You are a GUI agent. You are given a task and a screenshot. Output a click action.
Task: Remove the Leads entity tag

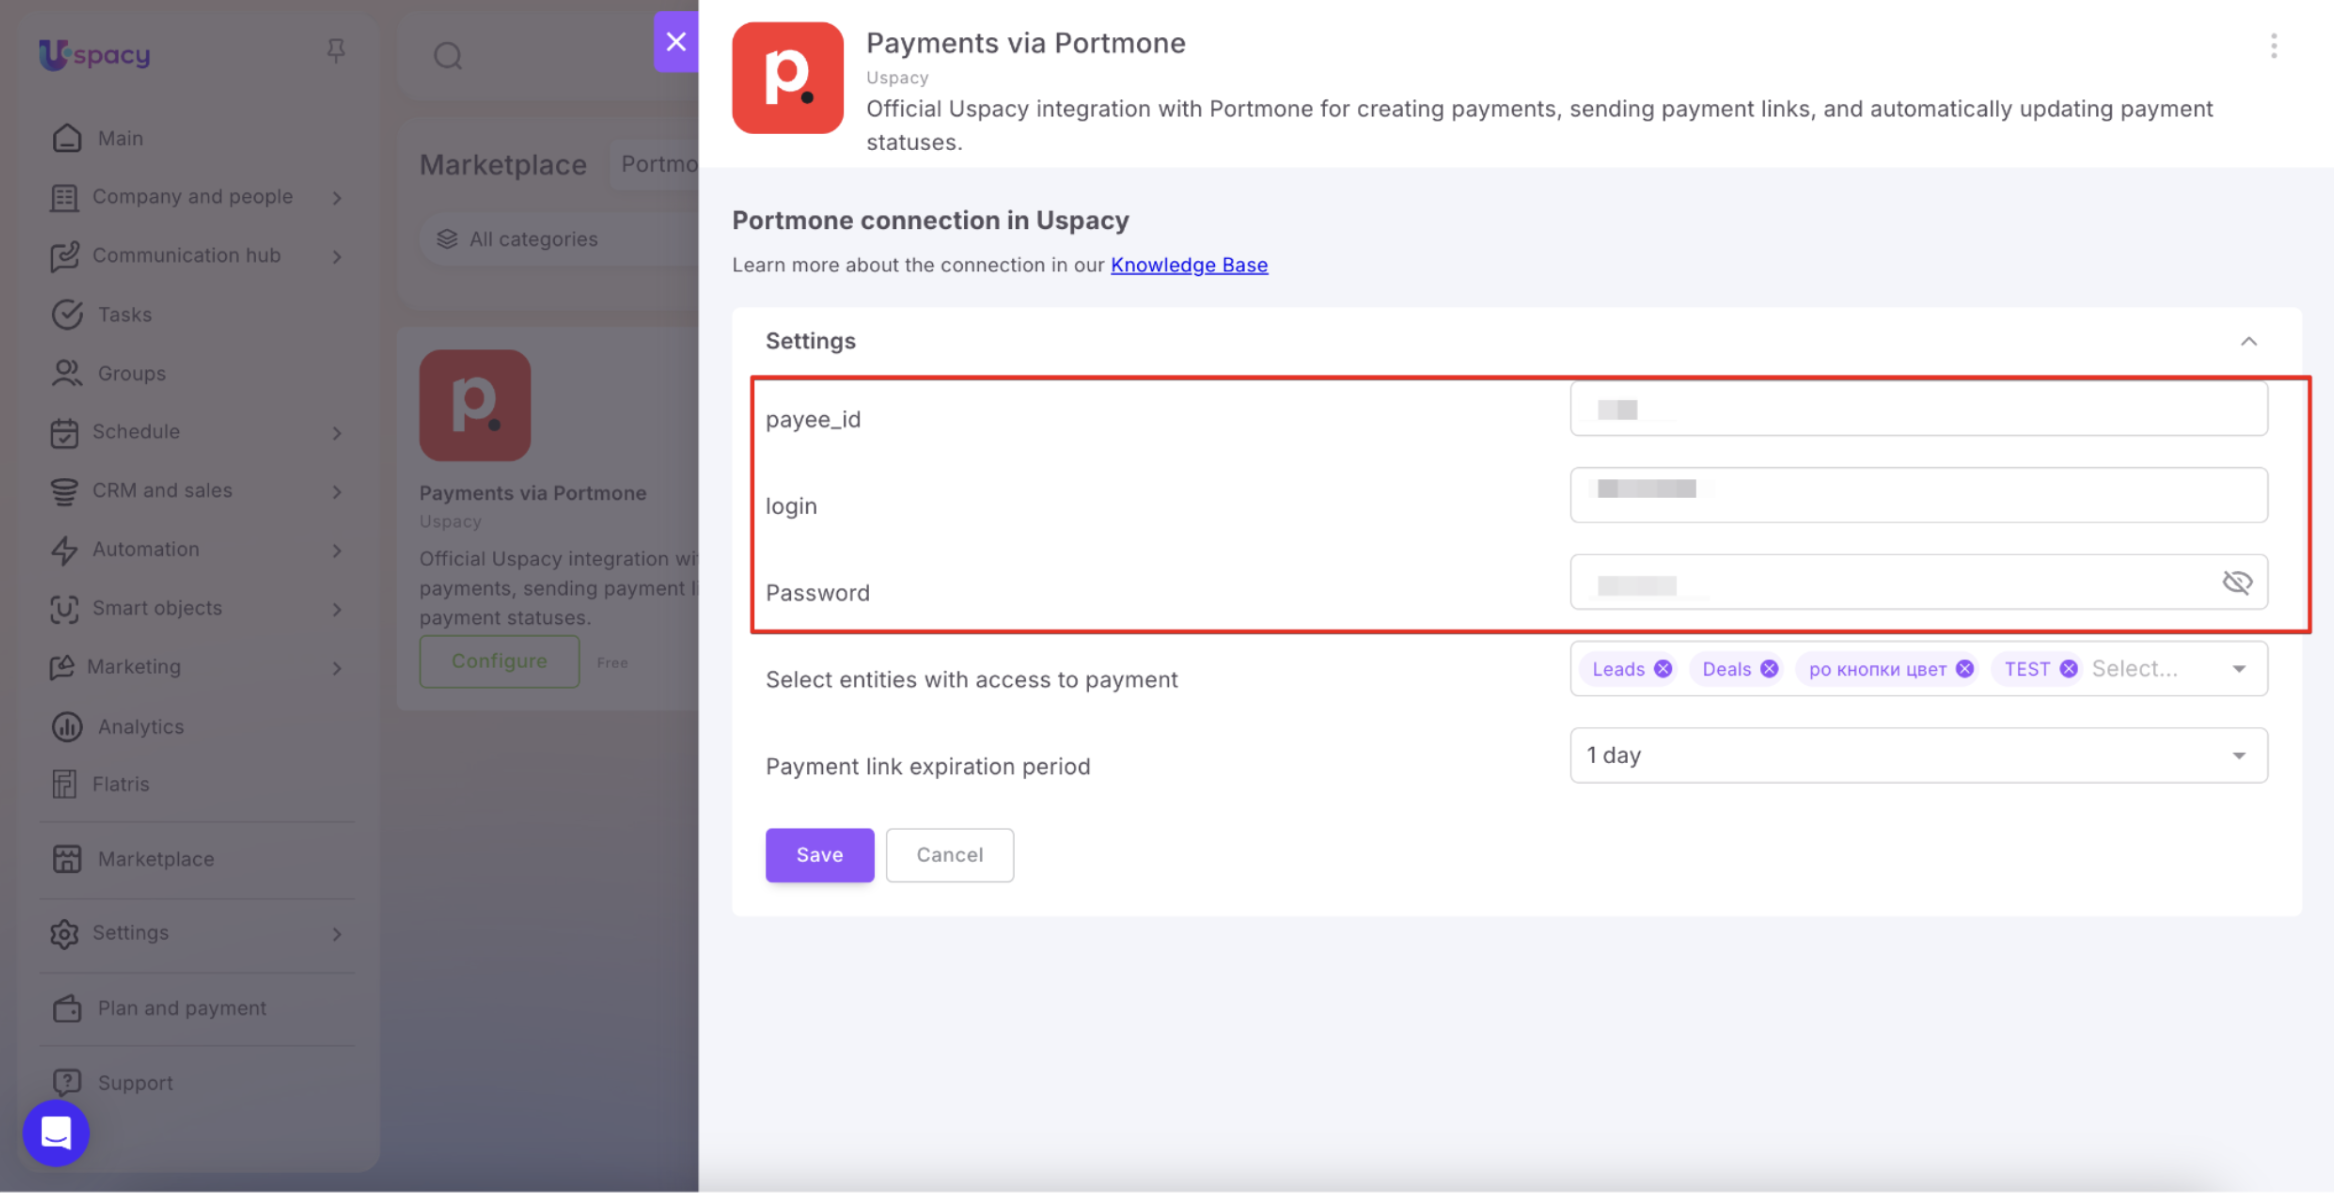(x=1663, y=669)
